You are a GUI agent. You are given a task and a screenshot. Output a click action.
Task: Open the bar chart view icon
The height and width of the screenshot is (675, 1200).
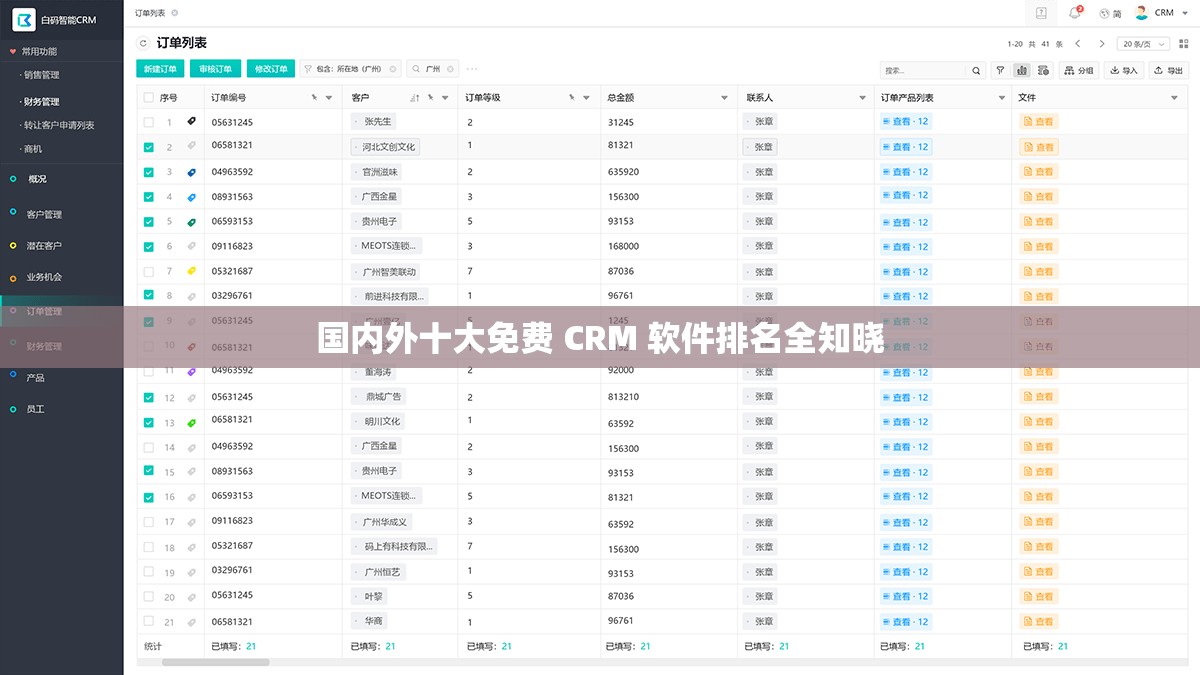tap(1021, 70)
